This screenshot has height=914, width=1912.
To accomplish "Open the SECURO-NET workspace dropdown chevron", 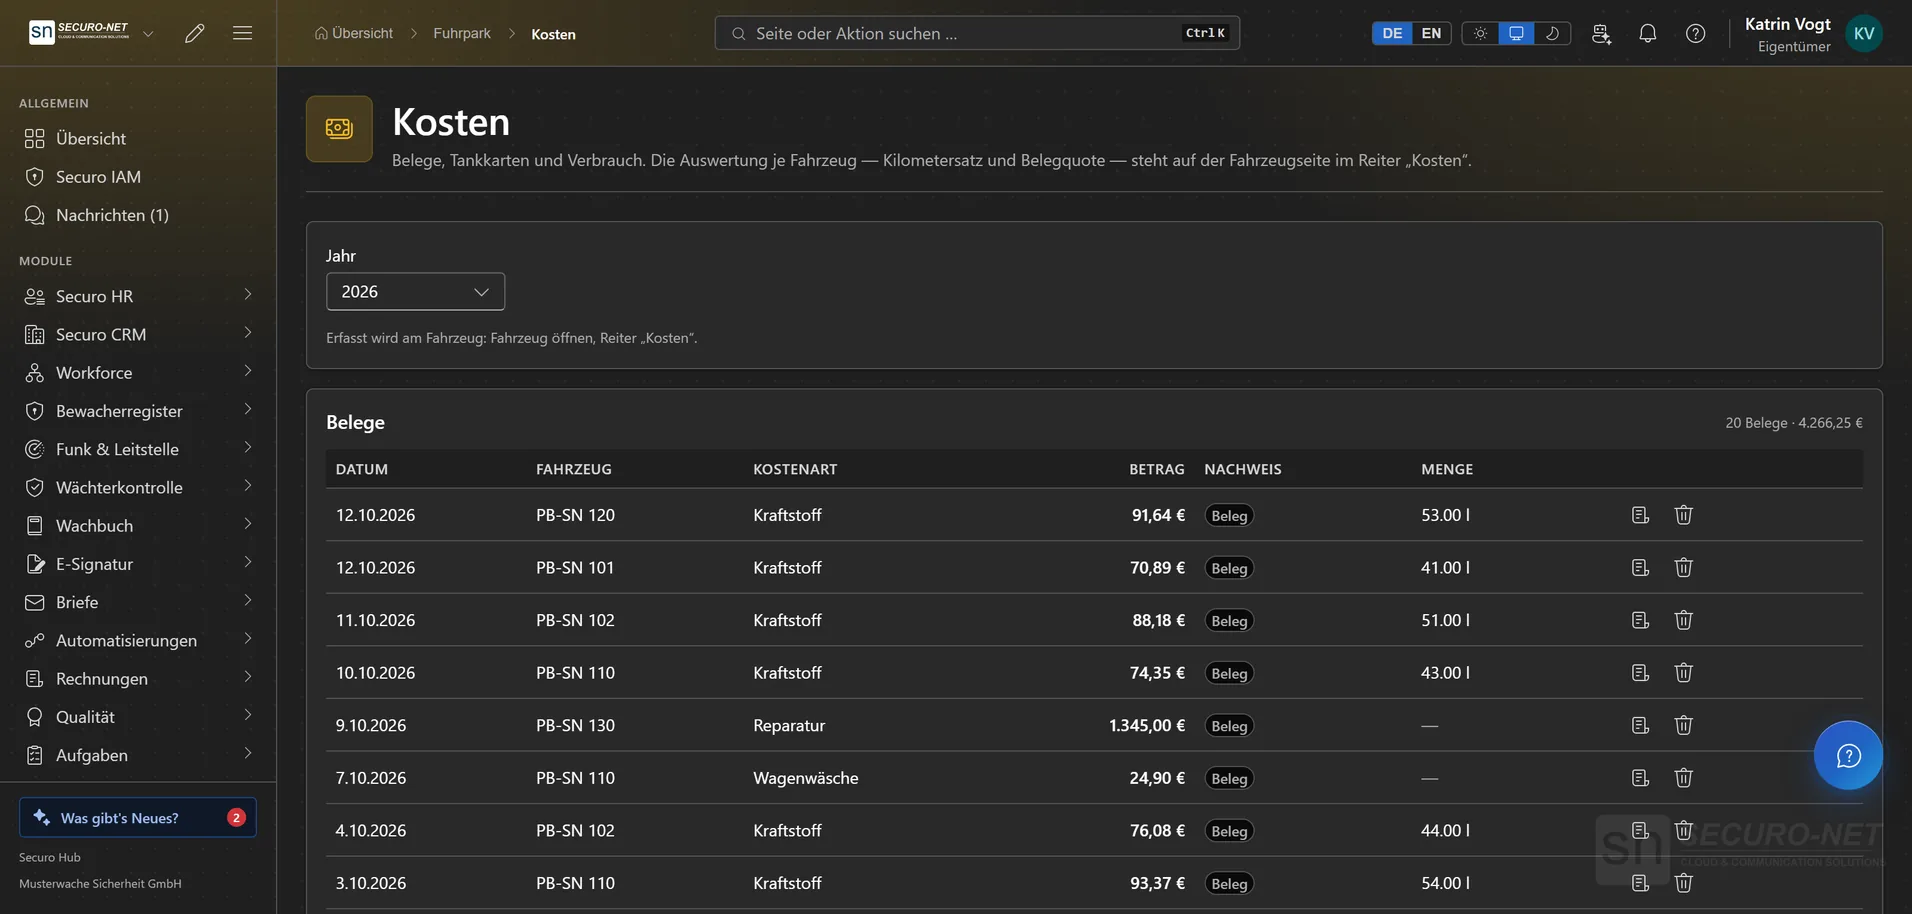I will point(148,33).
